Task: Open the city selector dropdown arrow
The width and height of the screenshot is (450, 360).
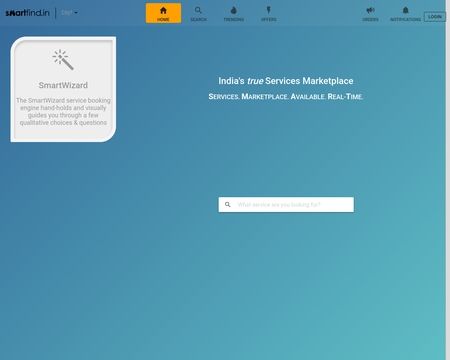Action: 76,13
